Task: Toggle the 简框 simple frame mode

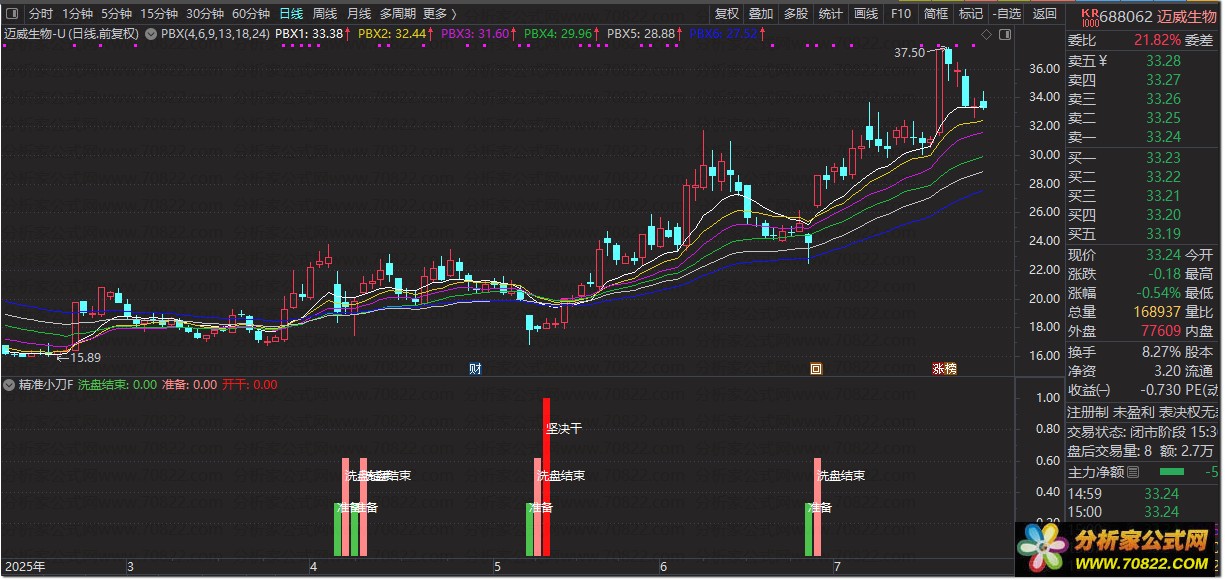Action: click(935, 14)
